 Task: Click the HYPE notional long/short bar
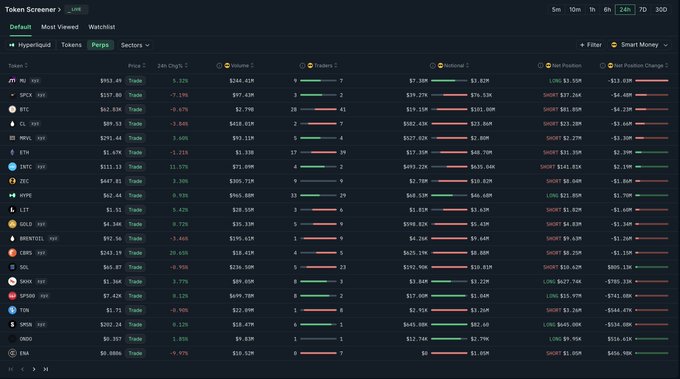coord(449,195)
